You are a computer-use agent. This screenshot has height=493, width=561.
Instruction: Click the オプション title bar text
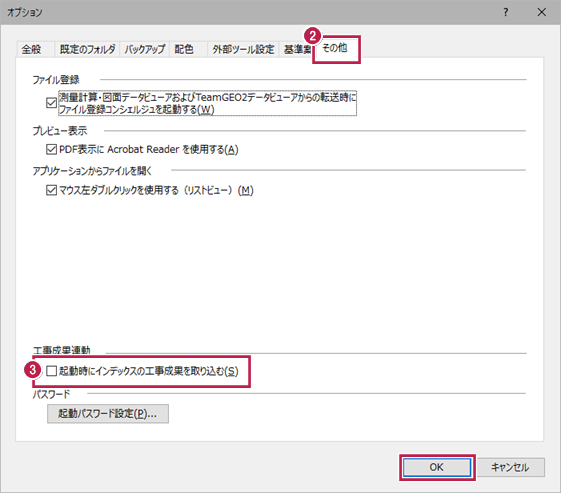coord(25,12)
